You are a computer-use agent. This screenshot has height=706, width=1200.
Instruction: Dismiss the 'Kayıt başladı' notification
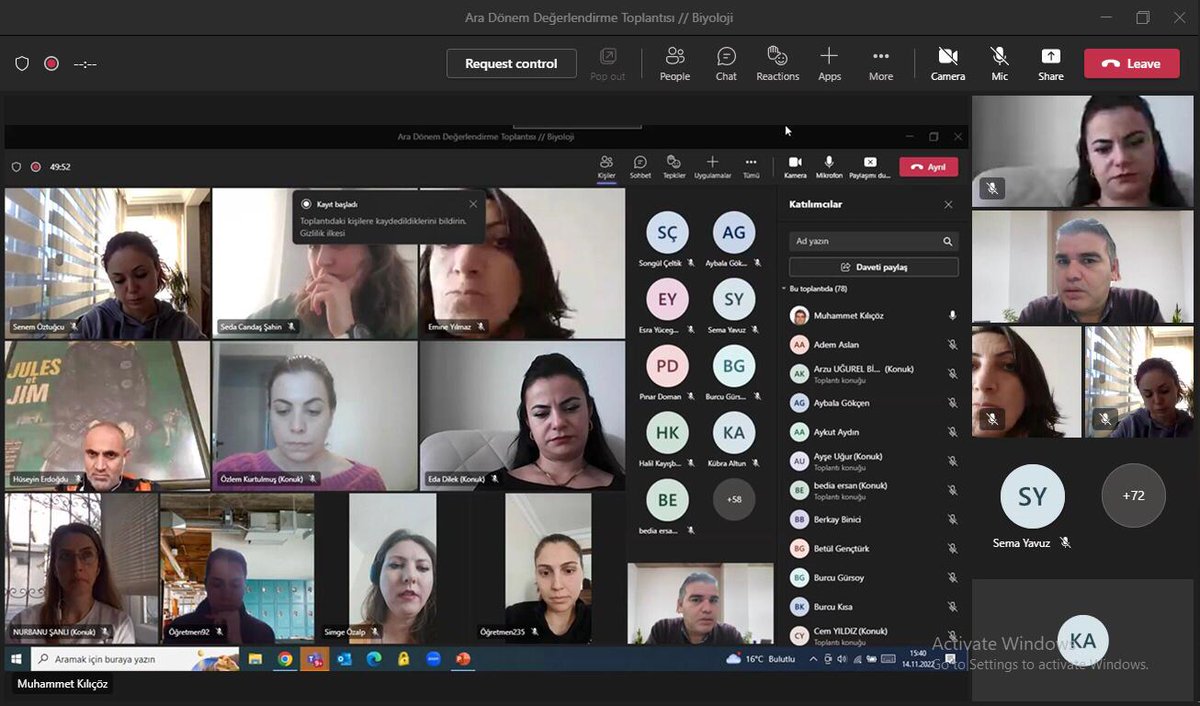[473, 204]
